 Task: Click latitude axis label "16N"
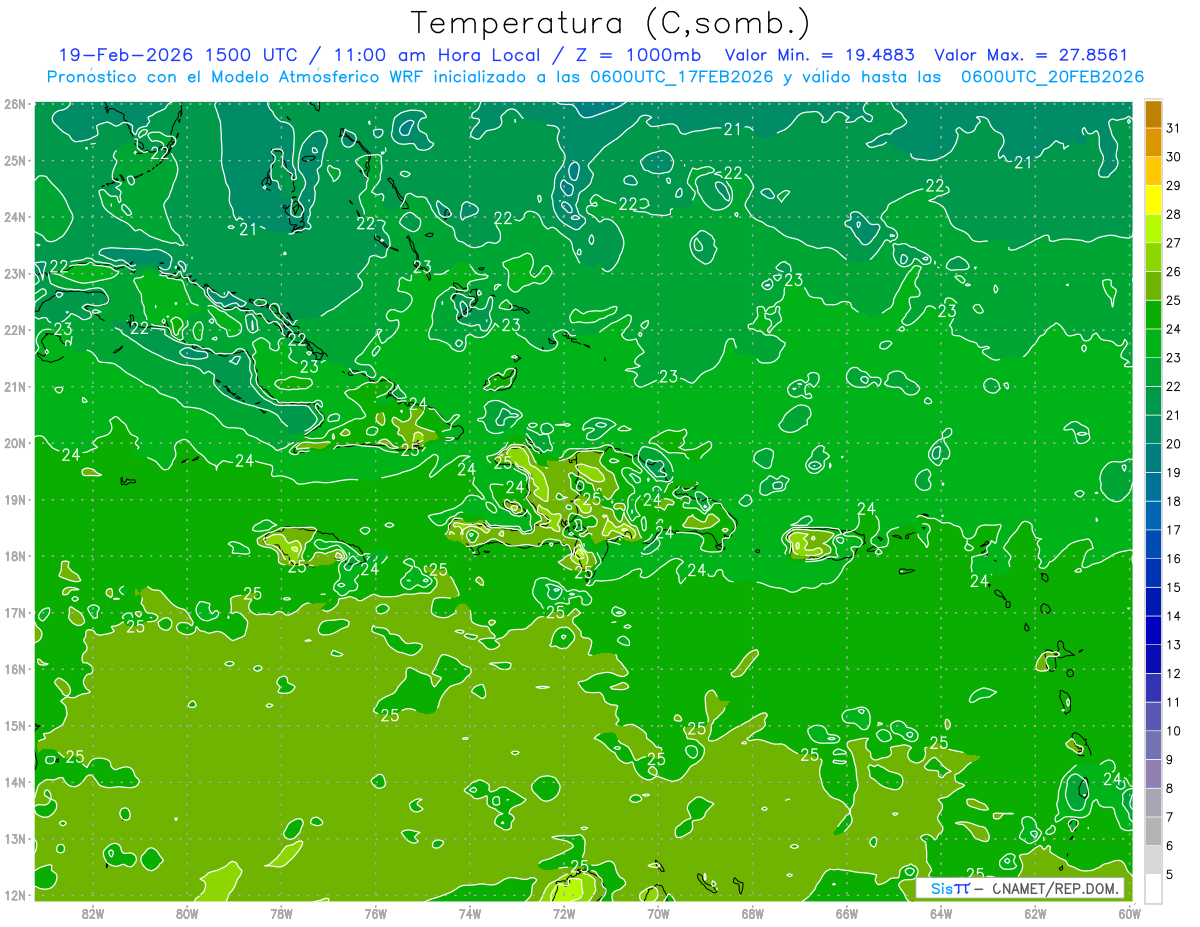15,669
